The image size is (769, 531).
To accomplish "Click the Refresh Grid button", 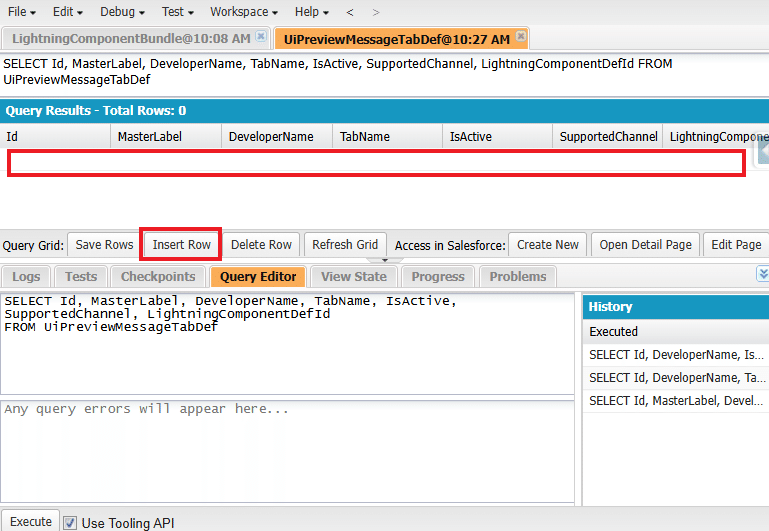I will pos(345,244).
